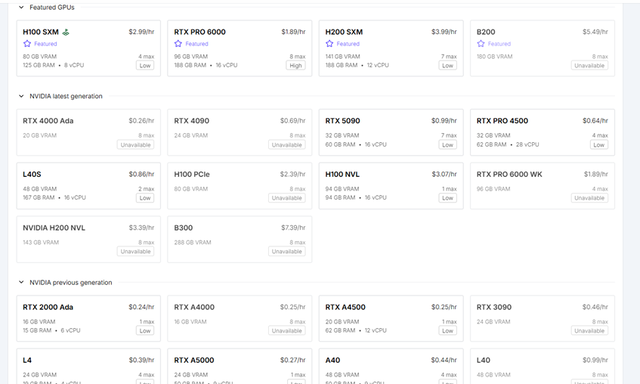Click the Unavailable badge on RTX 4000 Ada
Screen dimensions: 640x384
click(136, 145)
